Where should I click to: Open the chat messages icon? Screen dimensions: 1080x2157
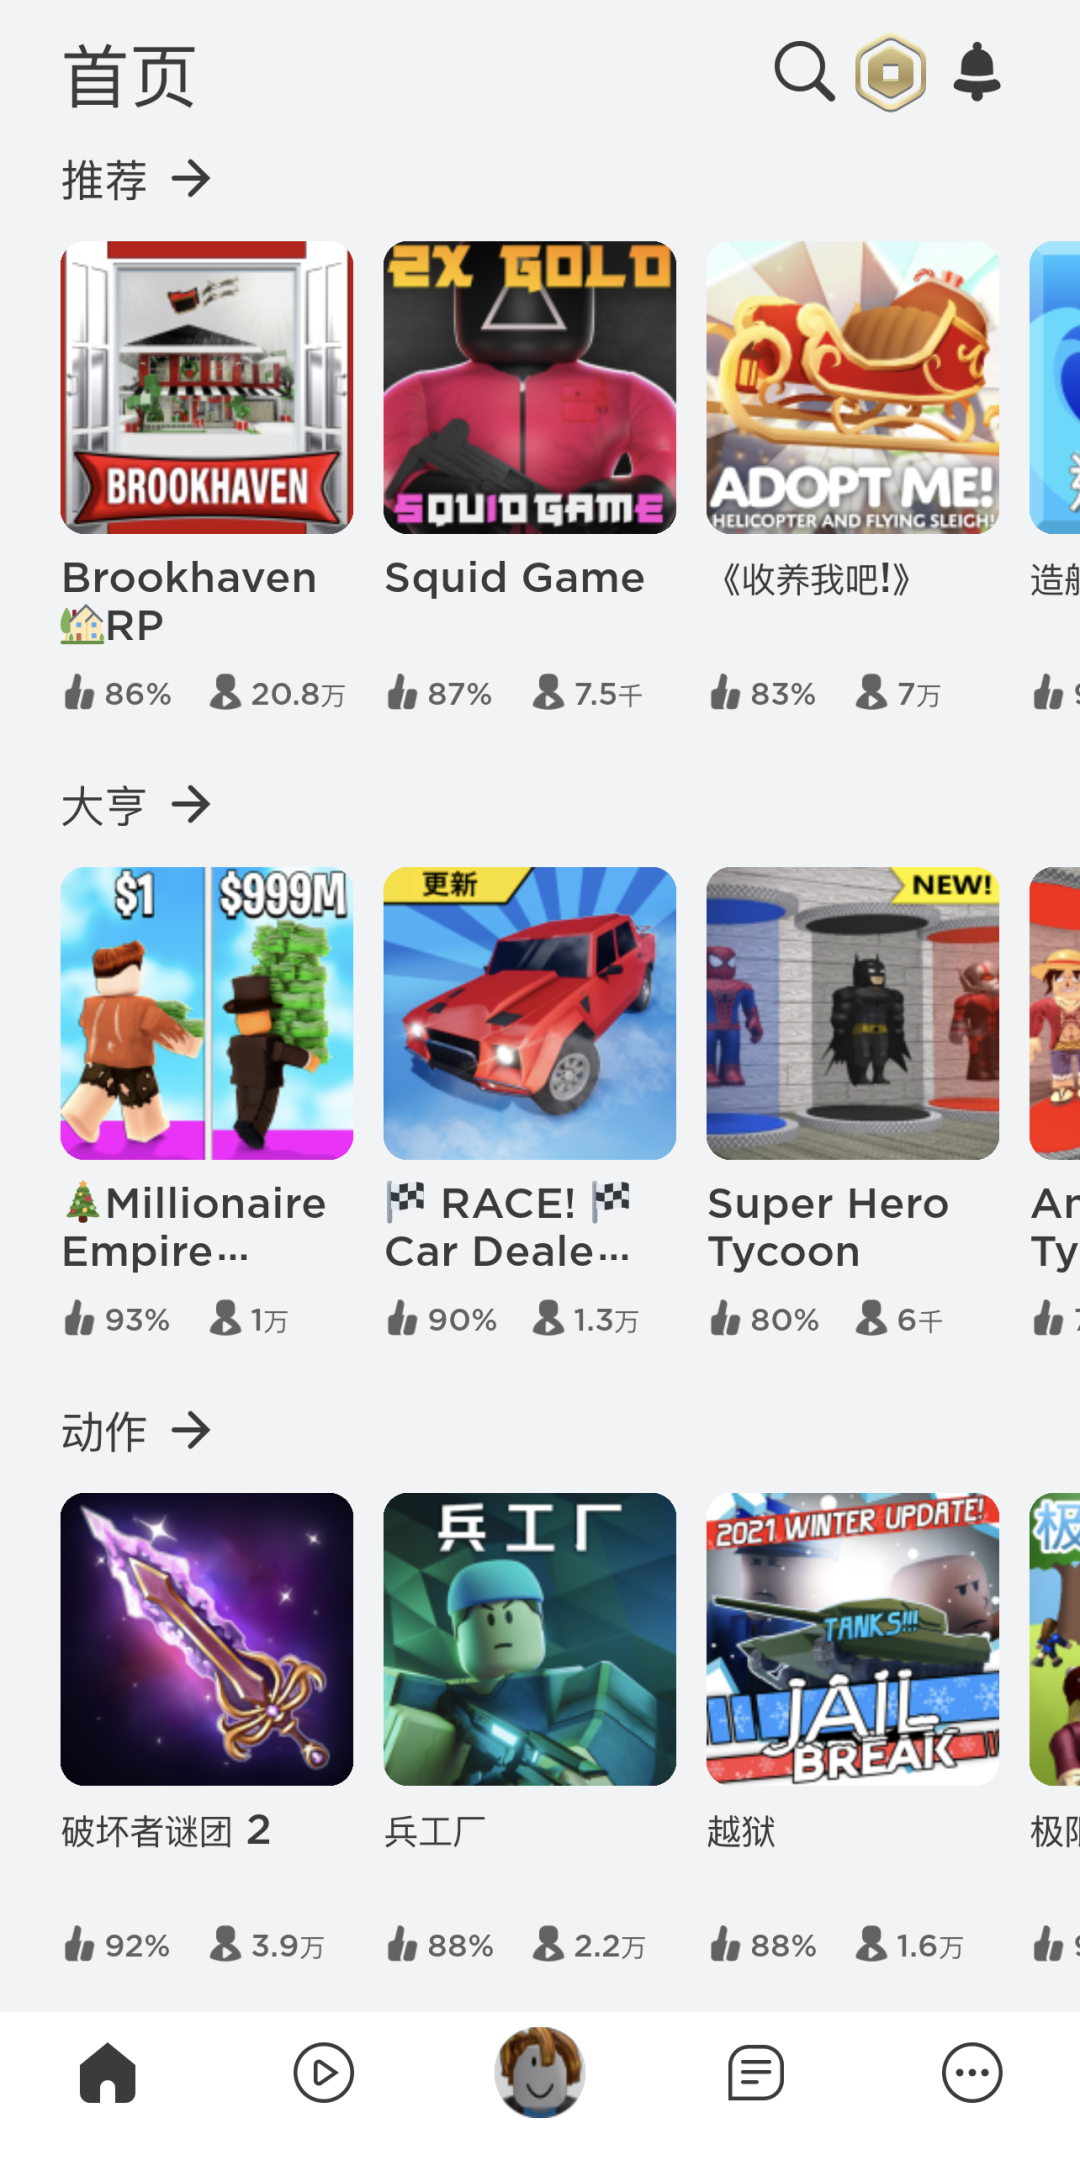(756, 2073)
